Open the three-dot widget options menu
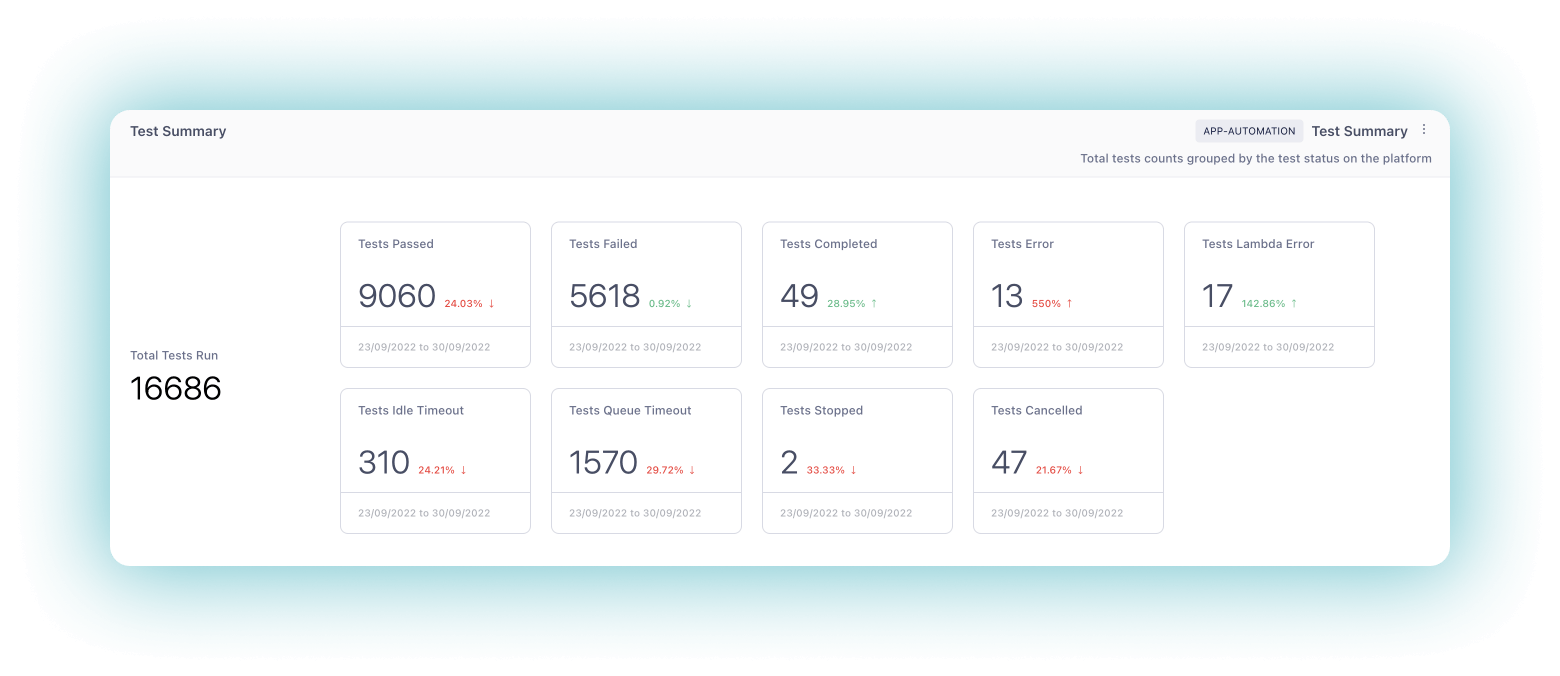Viewport: 1560px width, 676px height. point(1424,130)
